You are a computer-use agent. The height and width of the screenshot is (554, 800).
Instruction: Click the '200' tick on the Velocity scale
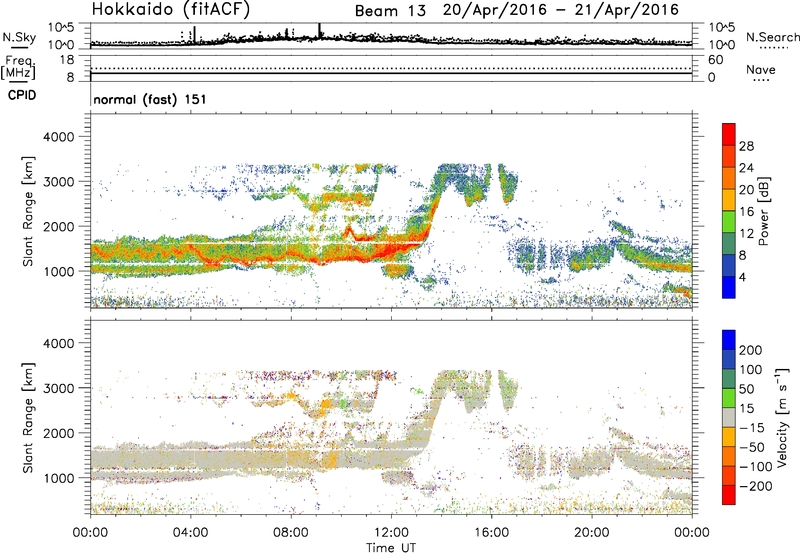[x=751, y=350]
